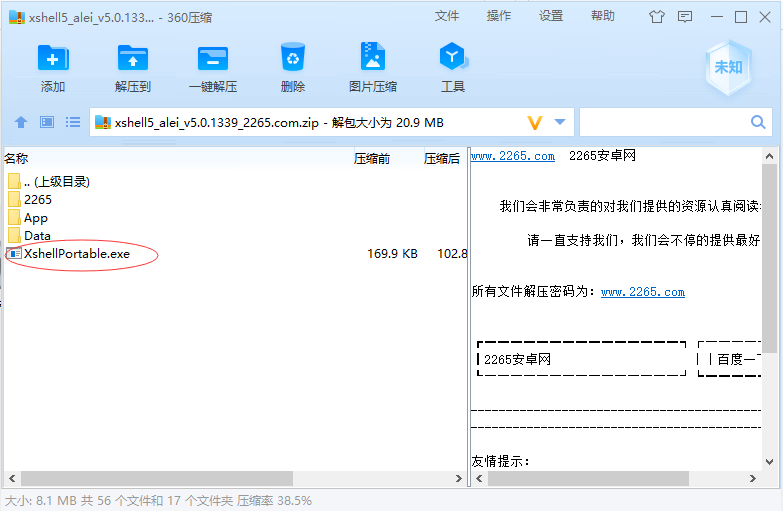Click the comment pane scroll-down arrow
The image size is (783, 511).
[x=769, y=462]
